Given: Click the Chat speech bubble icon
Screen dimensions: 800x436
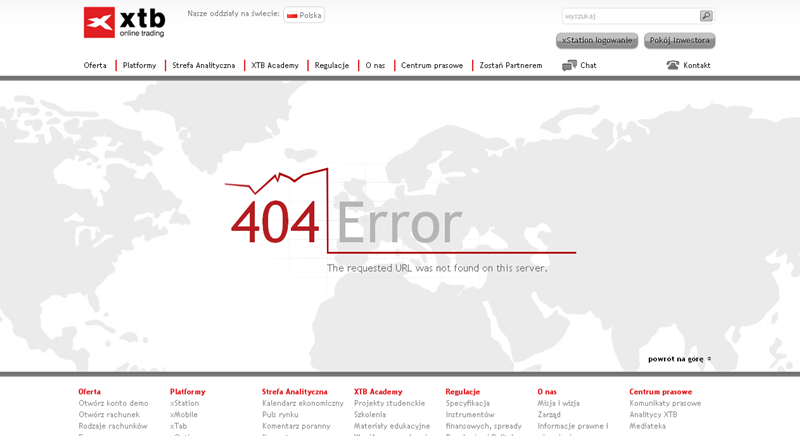Looking at the screenshot, I should tap(569, 66).
